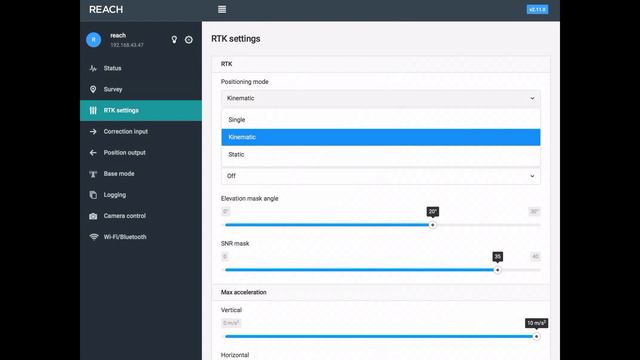Open the Survey page
This screenshot has height=360, width=640.
coord(141,89)
